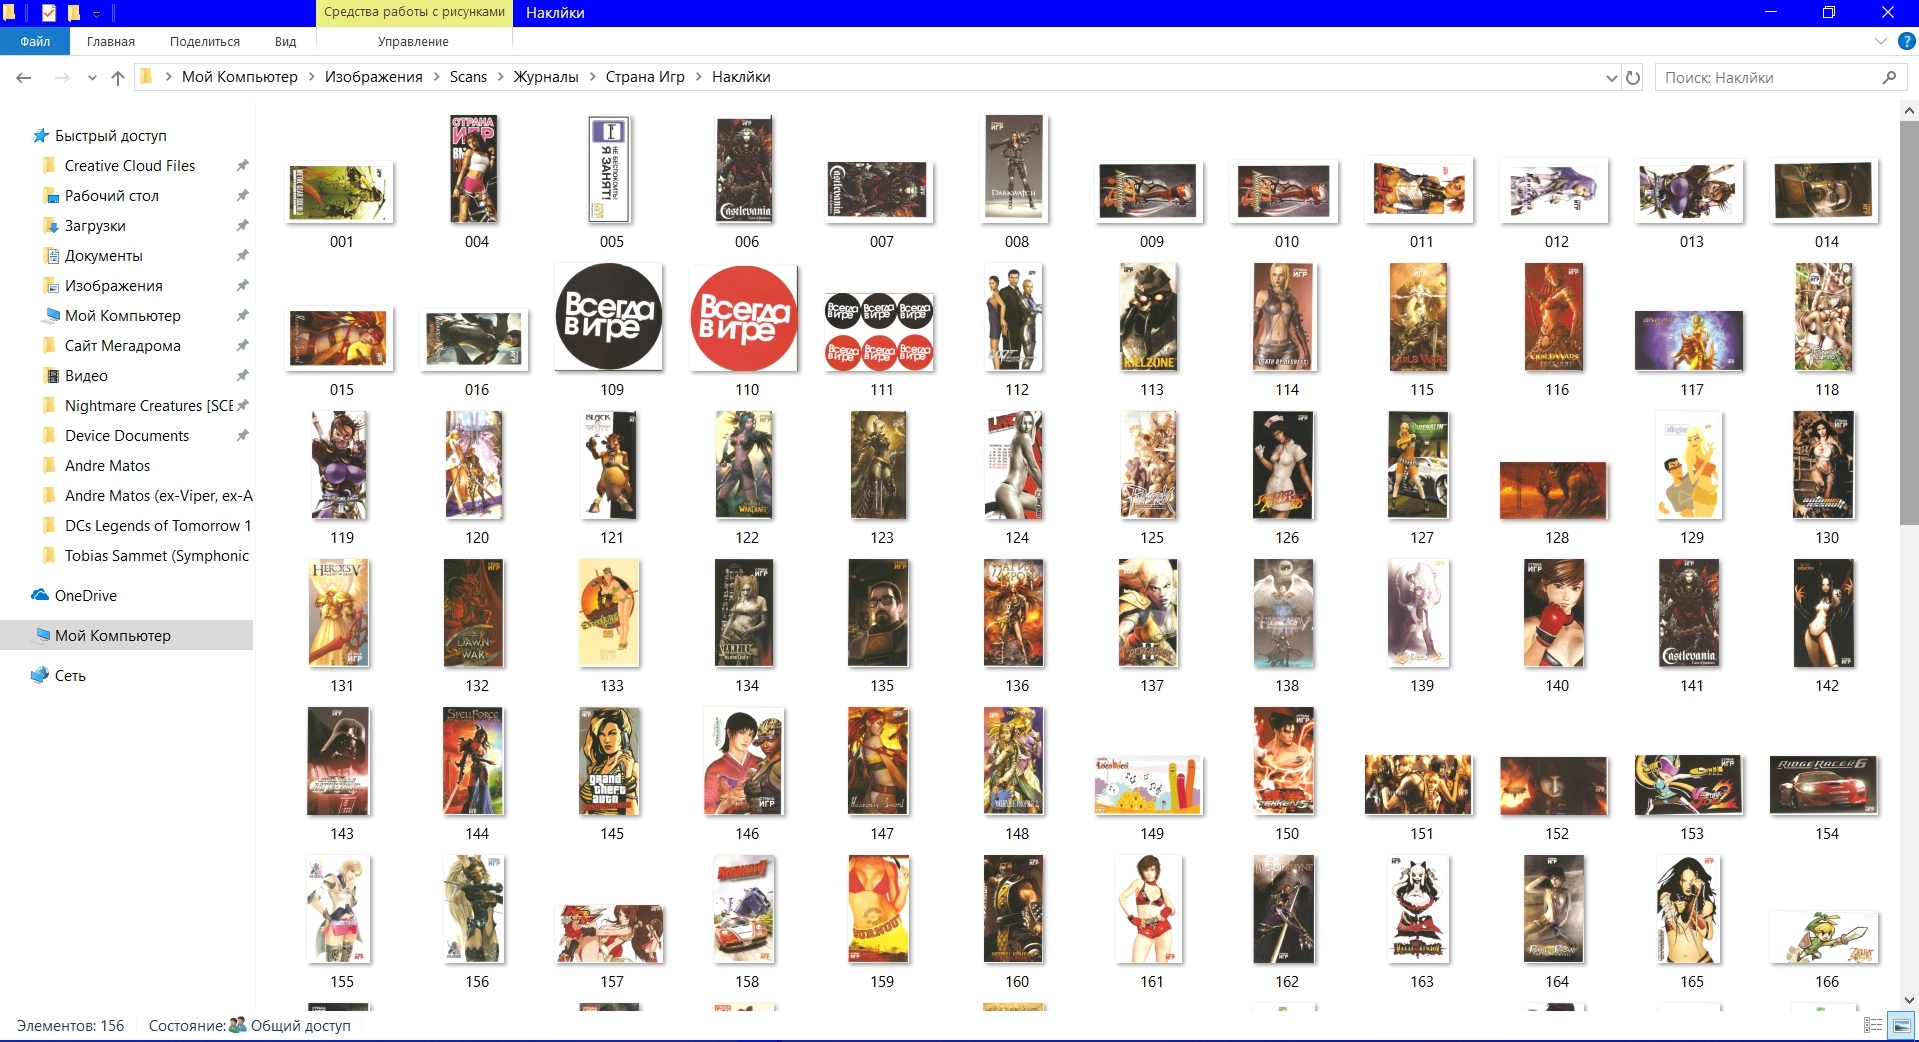Open Сеть network icon in sidebar
This screenshot has width=1919, height=1042.
40,675
